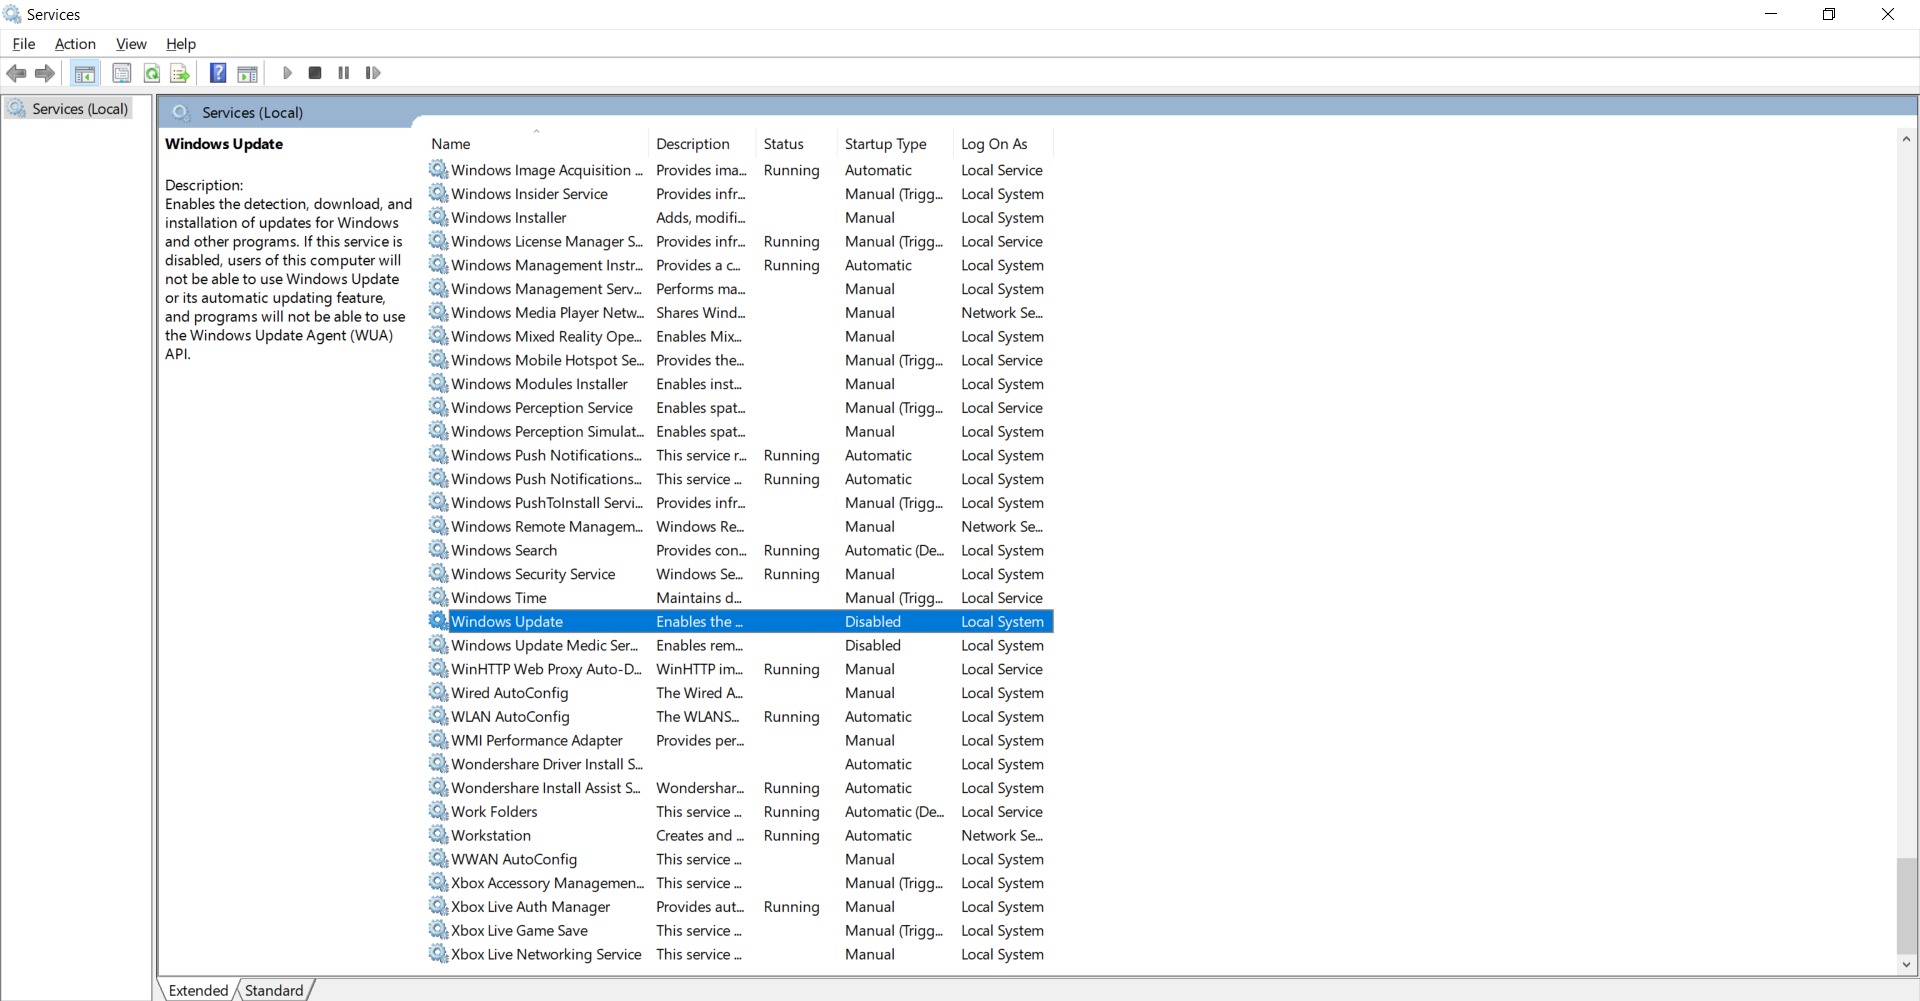Select Windows Mobile Hotspot Service name
The width and height of the screenshot is (1920, 1001).
[x=547, y=360]
